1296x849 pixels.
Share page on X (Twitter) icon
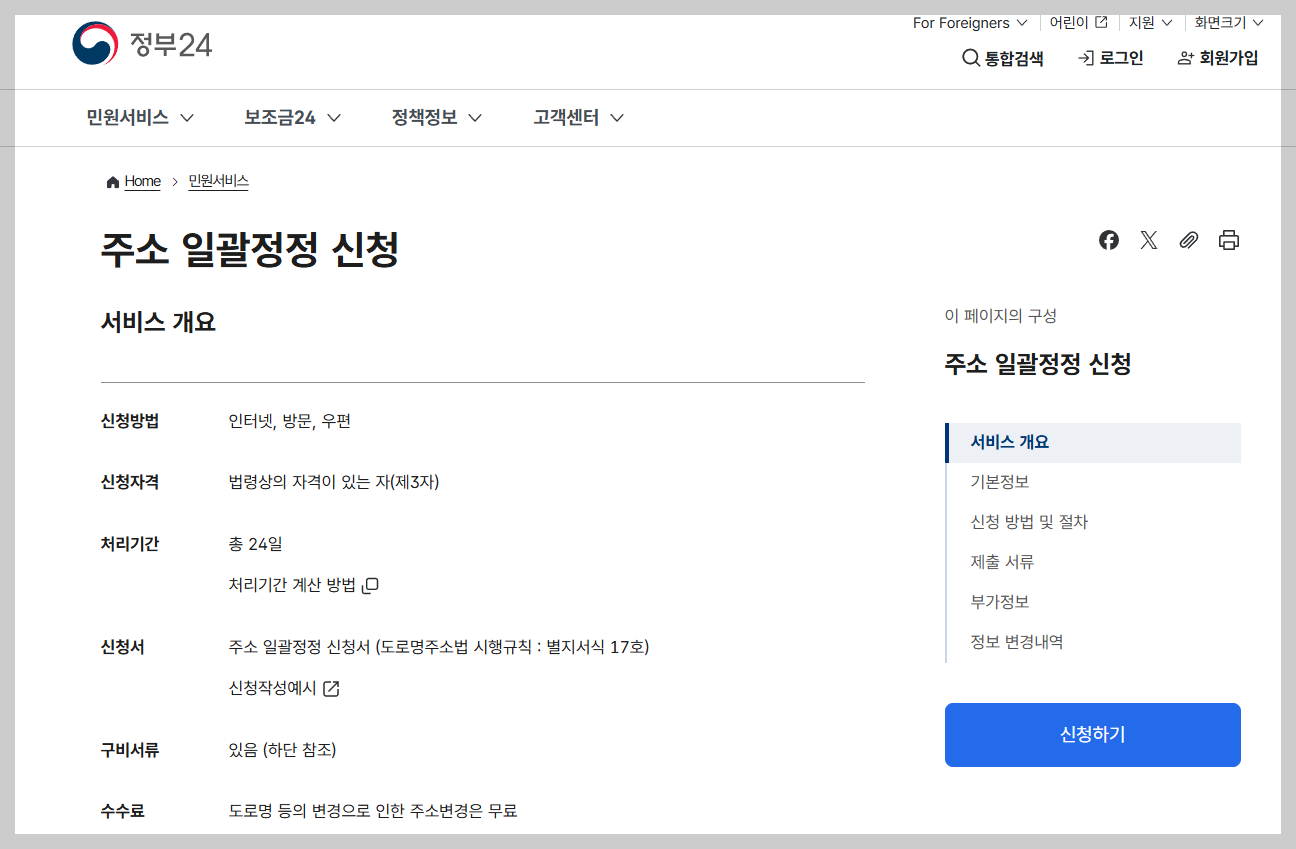coord(1149,240)
